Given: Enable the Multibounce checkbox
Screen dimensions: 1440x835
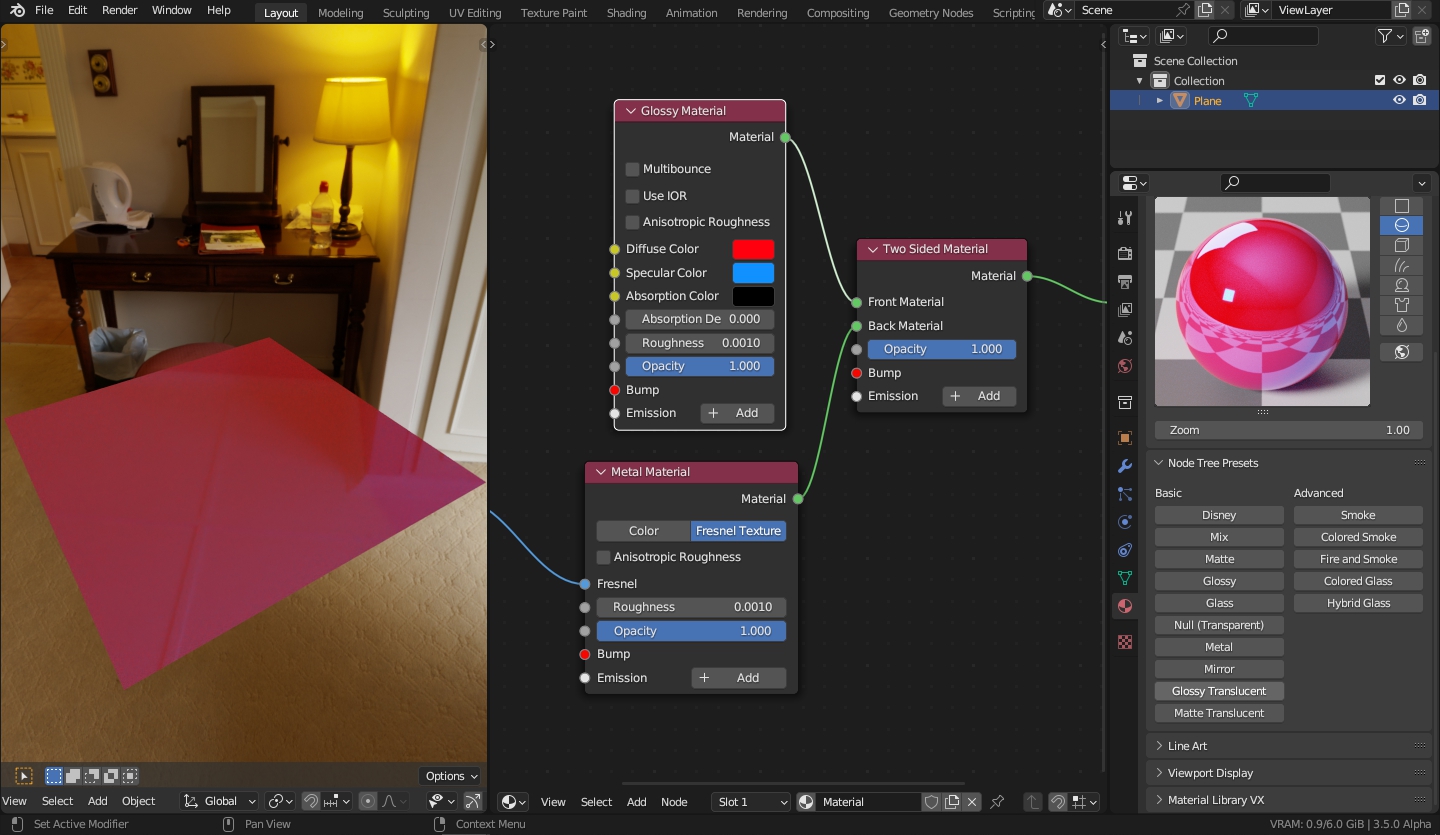Looking at the screenshot, I should [x=632, y=169].
